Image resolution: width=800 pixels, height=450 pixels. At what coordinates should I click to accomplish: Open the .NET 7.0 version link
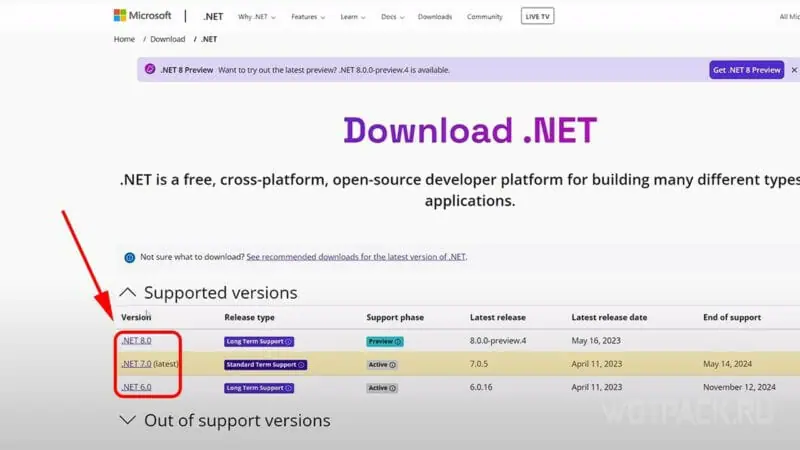point(136,364)
